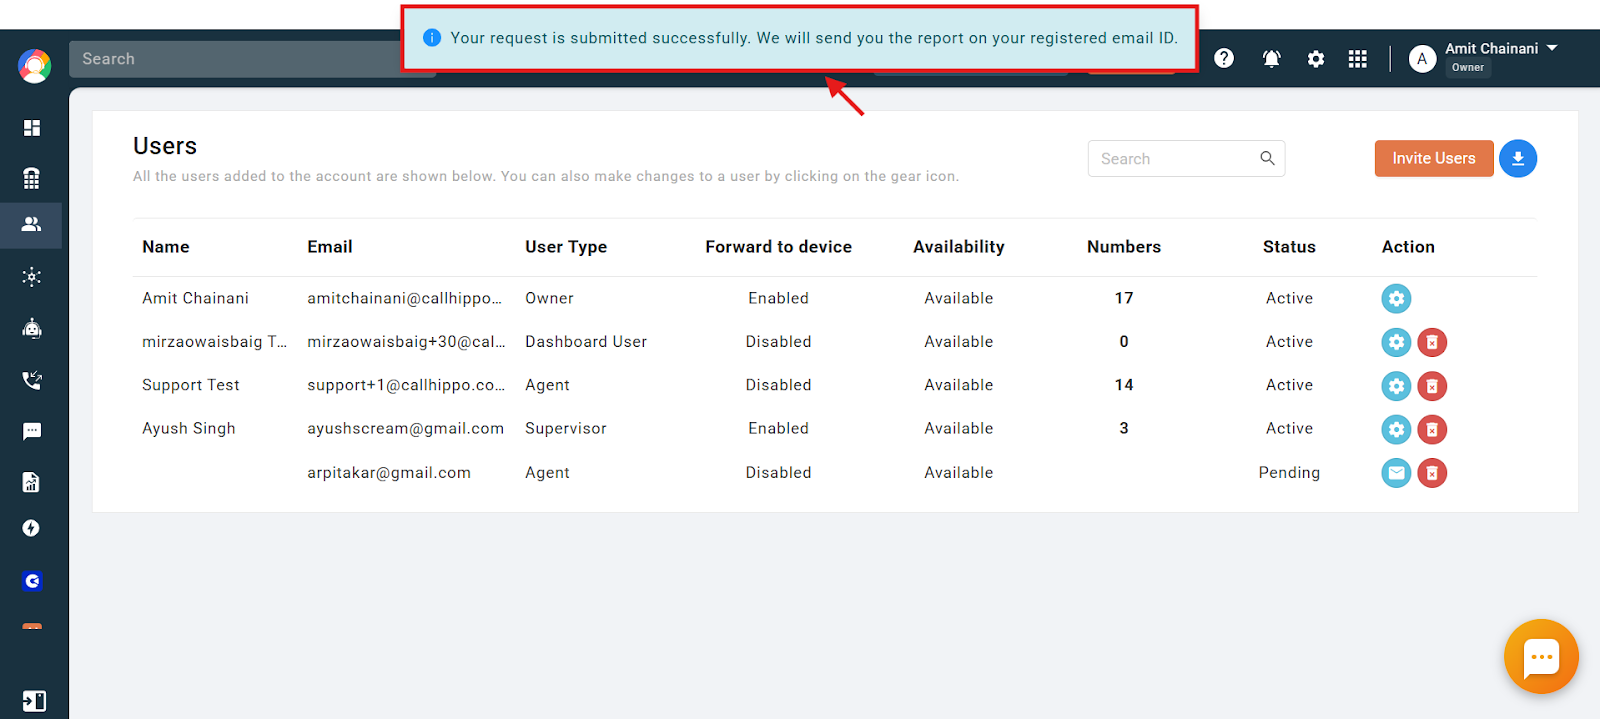
Task: Download the users report
Action: 1518,158
